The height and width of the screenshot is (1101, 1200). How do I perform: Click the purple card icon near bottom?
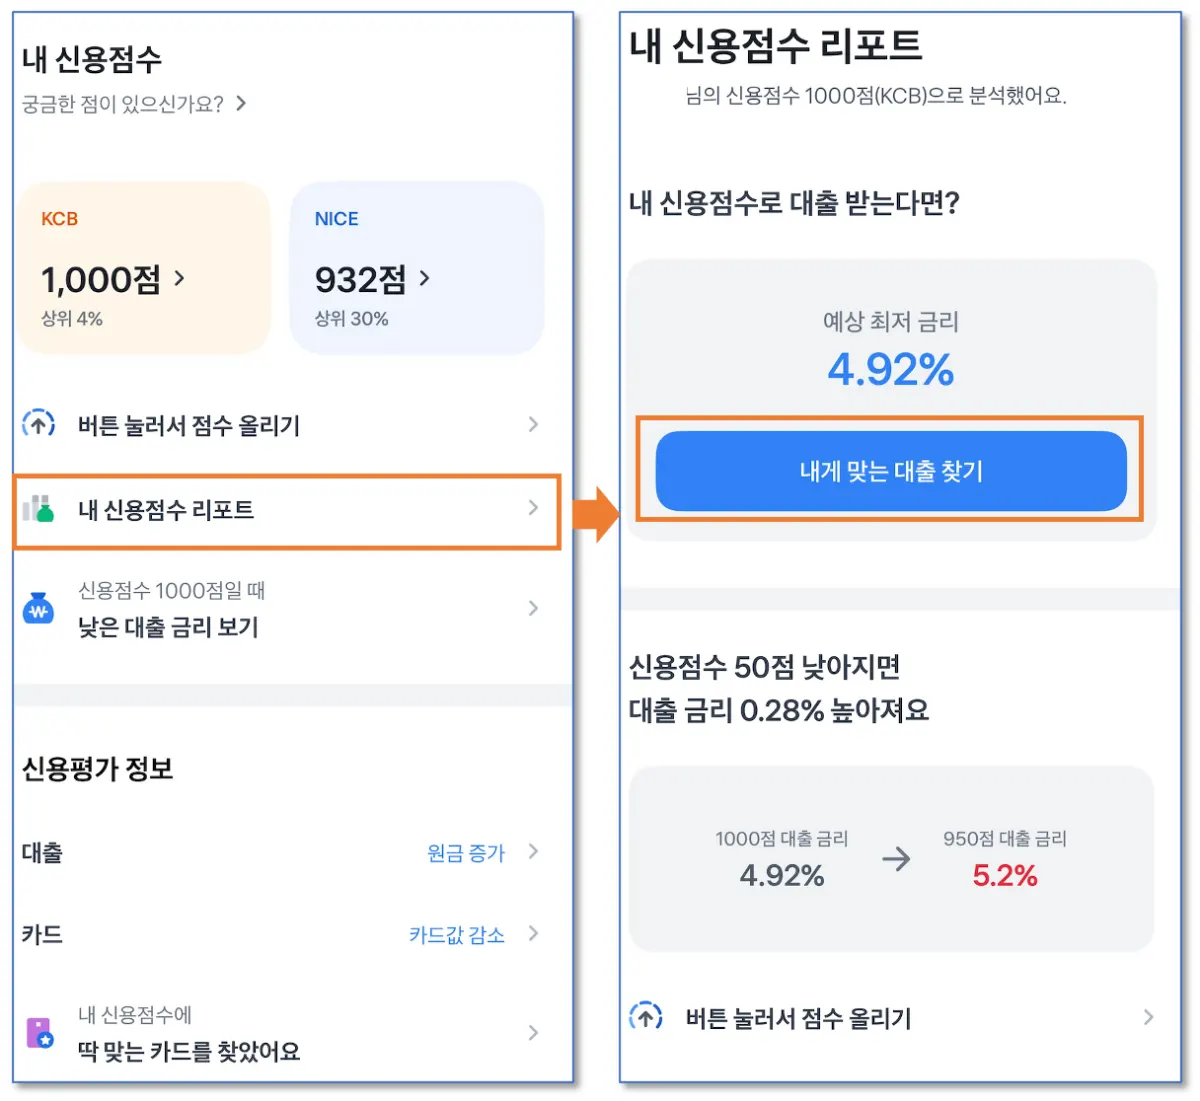point(39,1032)
